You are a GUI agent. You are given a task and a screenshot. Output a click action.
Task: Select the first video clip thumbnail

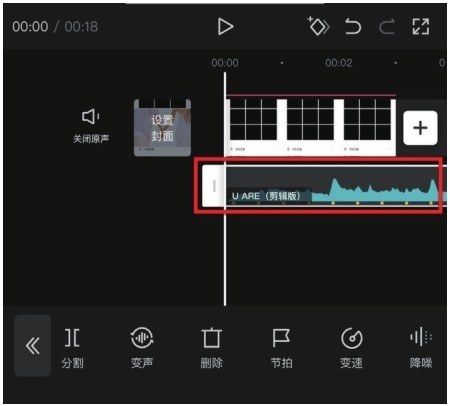[x=253, y=127]
